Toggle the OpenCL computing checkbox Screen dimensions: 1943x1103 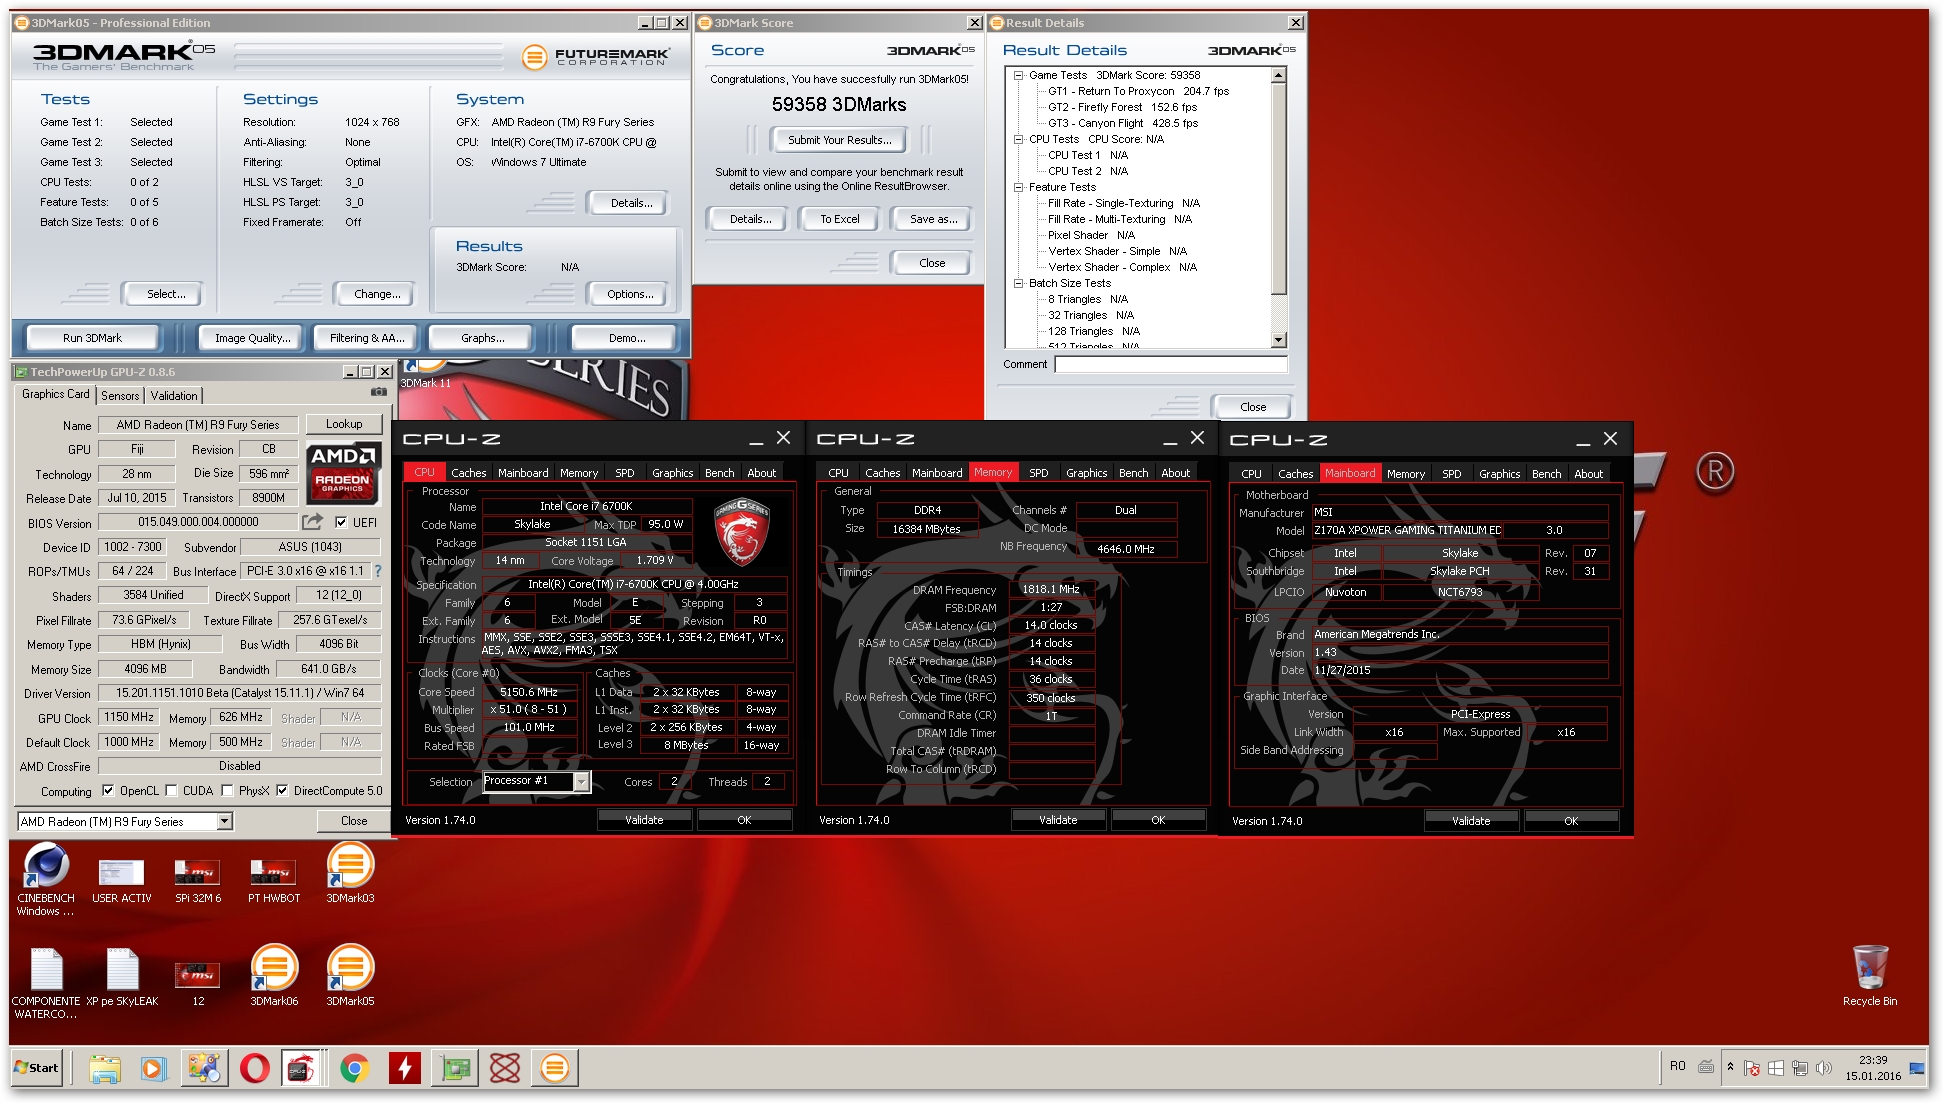click(108, 790)
